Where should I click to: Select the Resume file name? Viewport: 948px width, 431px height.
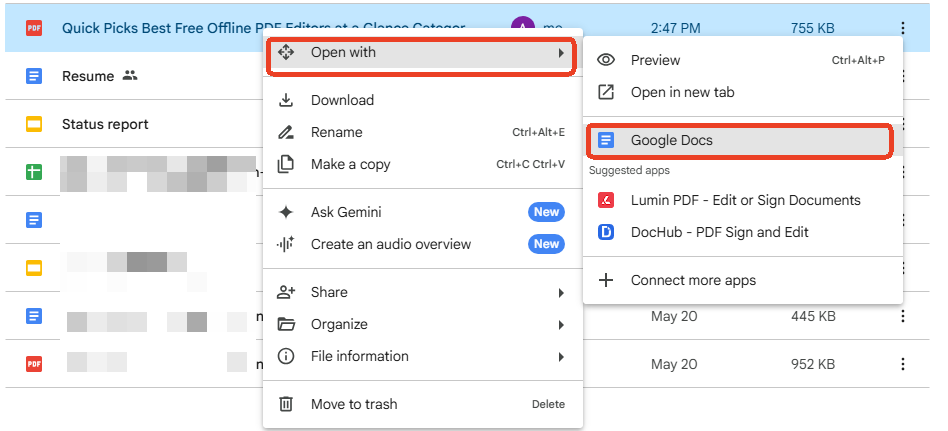88,76
